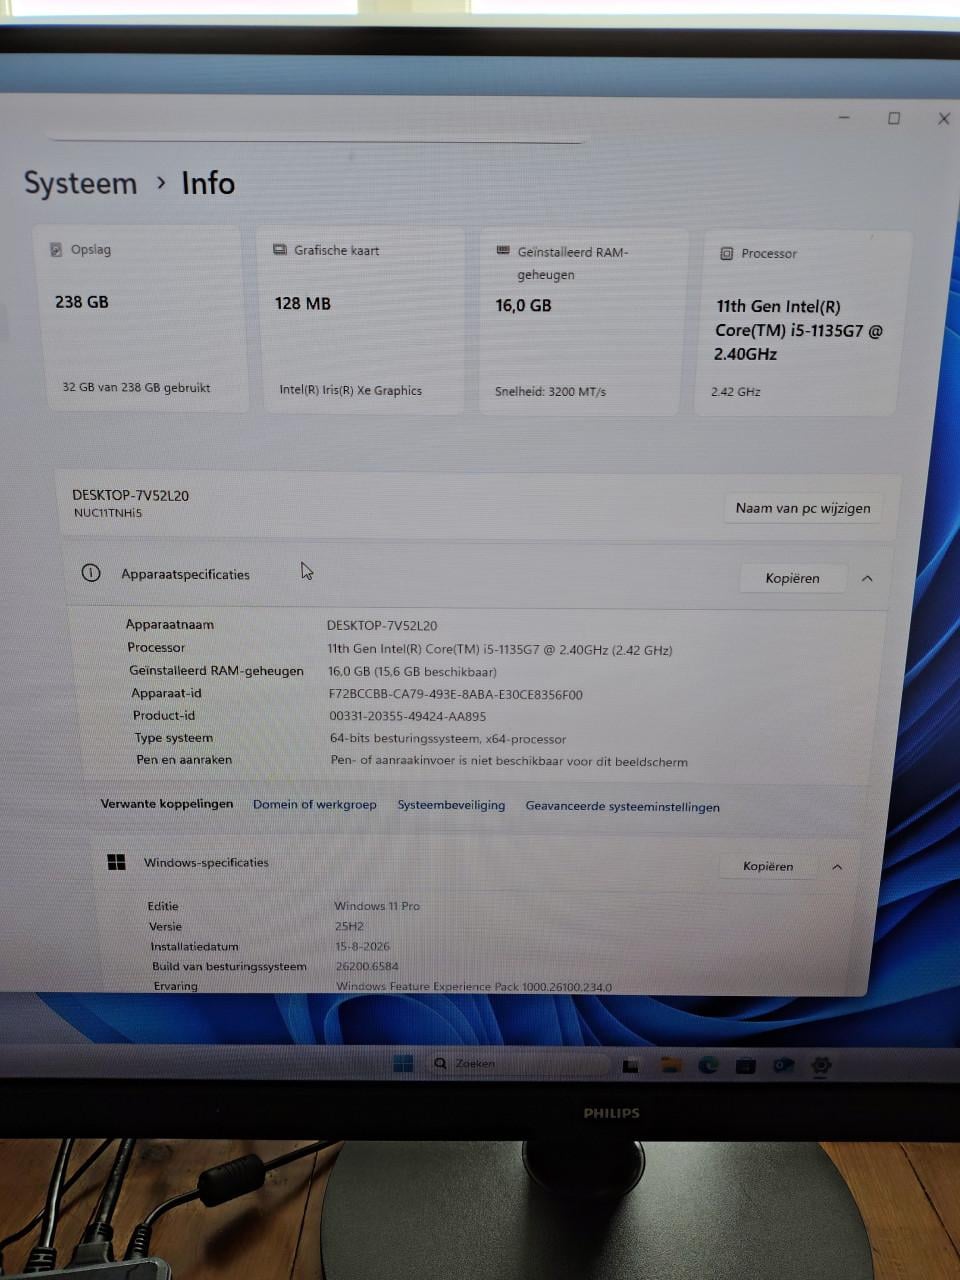
Task: Minimize the Settings window
Action: (844, 118)
